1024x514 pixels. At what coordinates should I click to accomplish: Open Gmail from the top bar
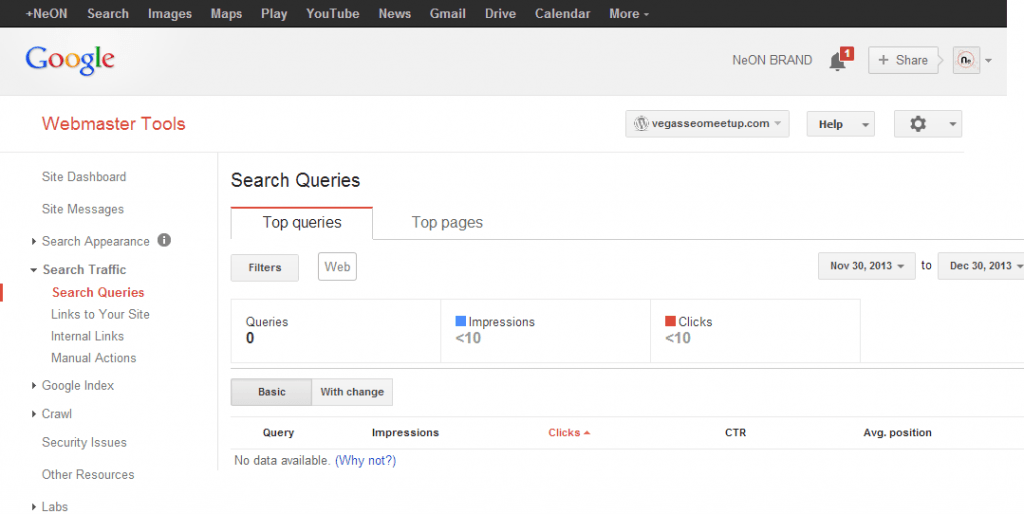coord(447,14)
